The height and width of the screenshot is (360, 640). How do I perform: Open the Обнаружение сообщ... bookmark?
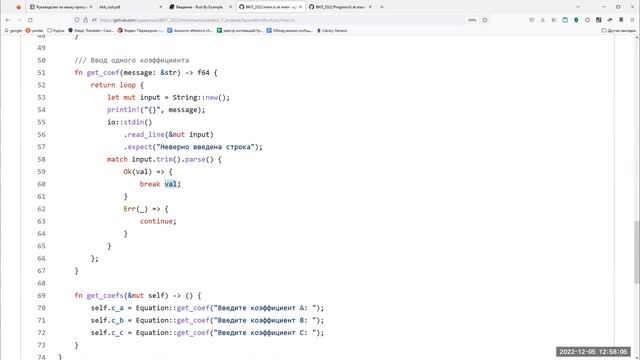pyautogui.click(x=290, y=31)
